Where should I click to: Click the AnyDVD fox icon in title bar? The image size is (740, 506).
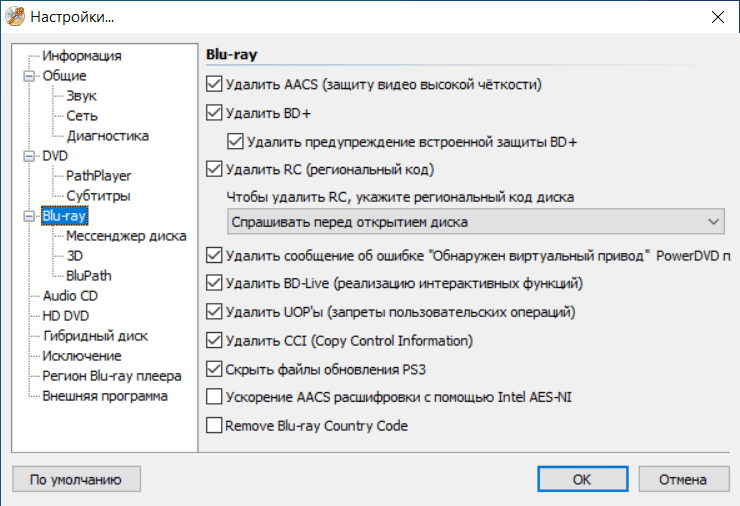[x=16, y=17]
